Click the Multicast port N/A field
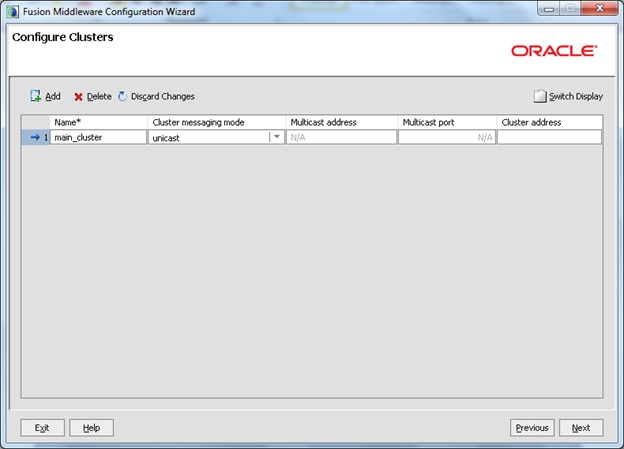The image size is (624, 449). click(447, 137)
